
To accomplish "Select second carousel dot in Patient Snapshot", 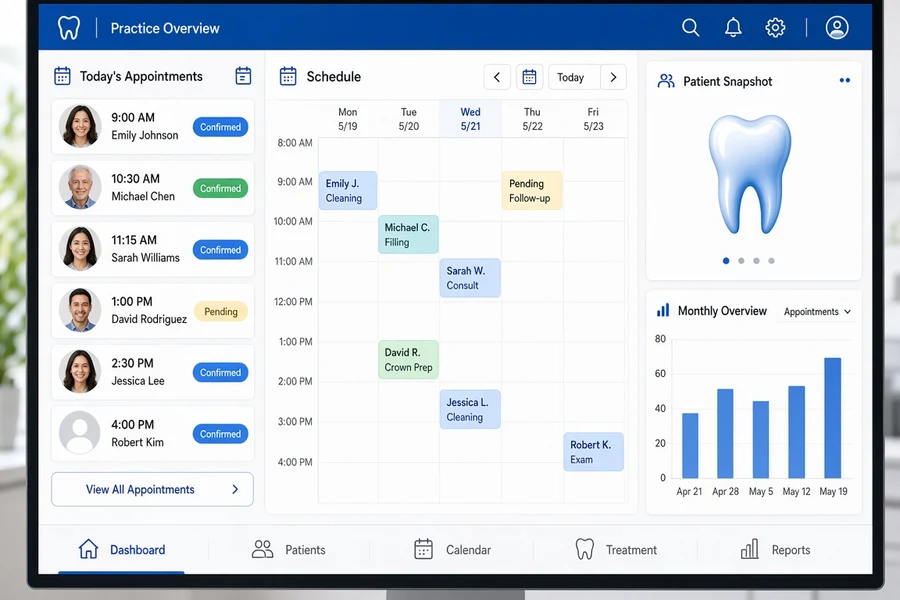I will click(x=741, y=261).
